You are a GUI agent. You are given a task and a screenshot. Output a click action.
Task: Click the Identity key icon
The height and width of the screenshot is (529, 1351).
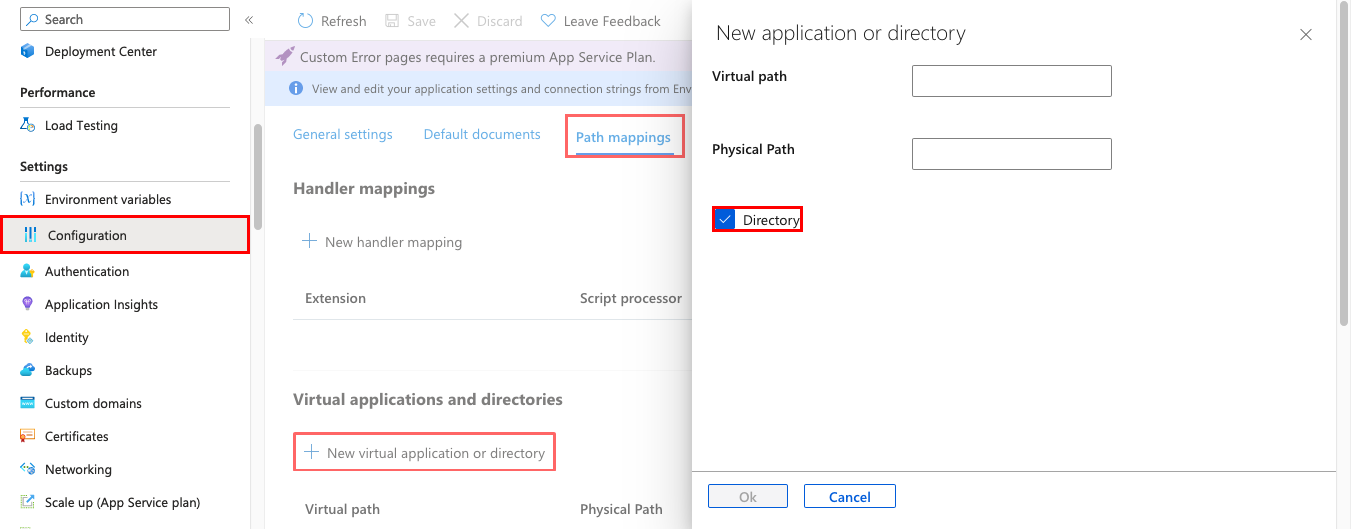27,337
